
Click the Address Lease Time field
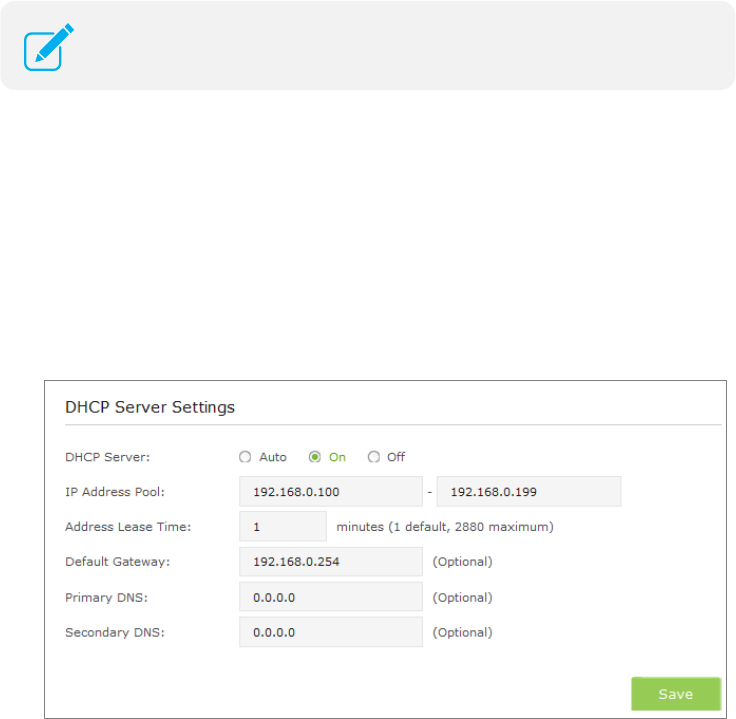283,527
